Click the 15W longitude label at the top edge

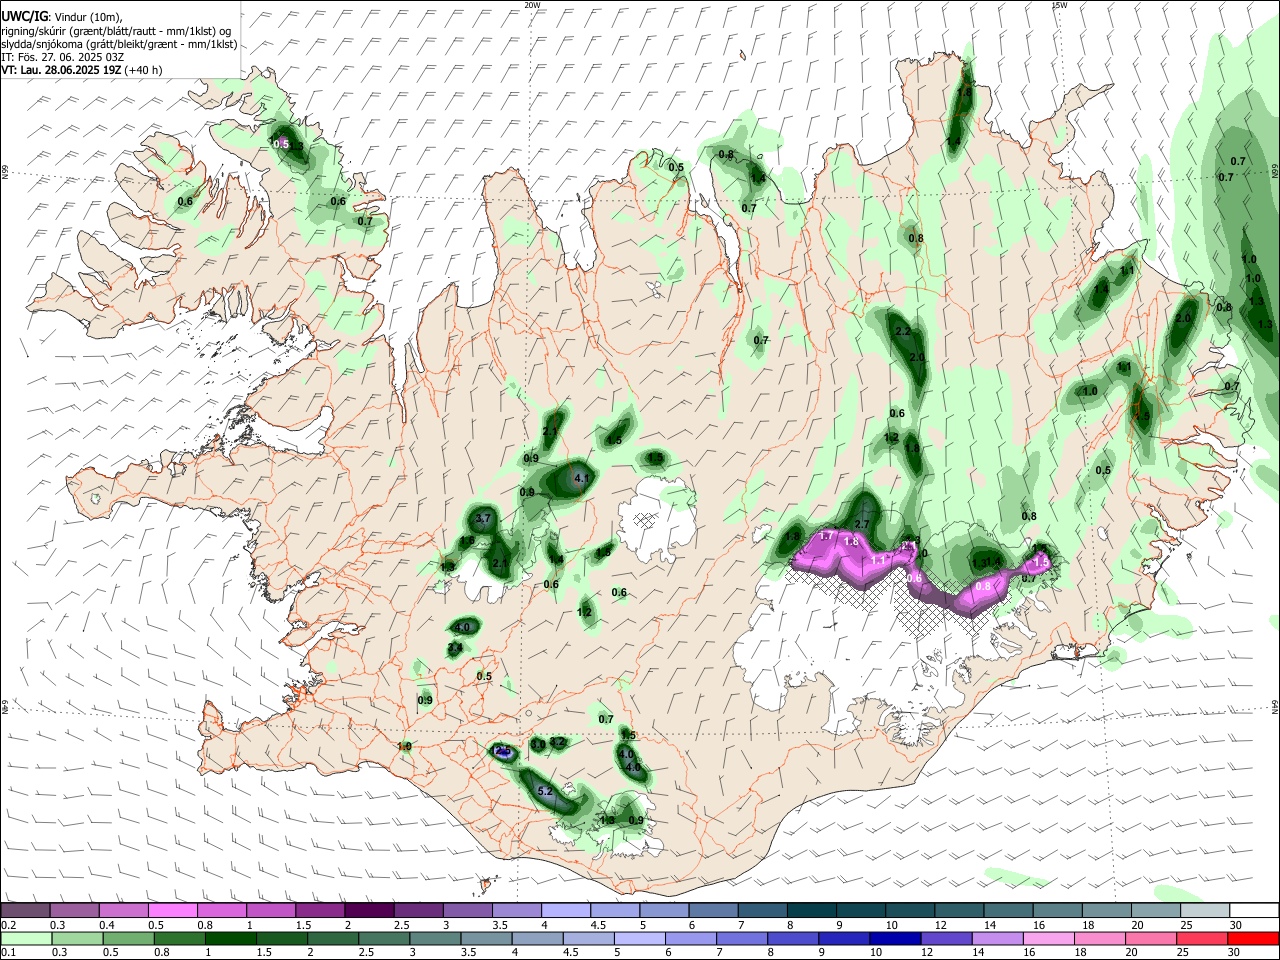pos(1059,5)
